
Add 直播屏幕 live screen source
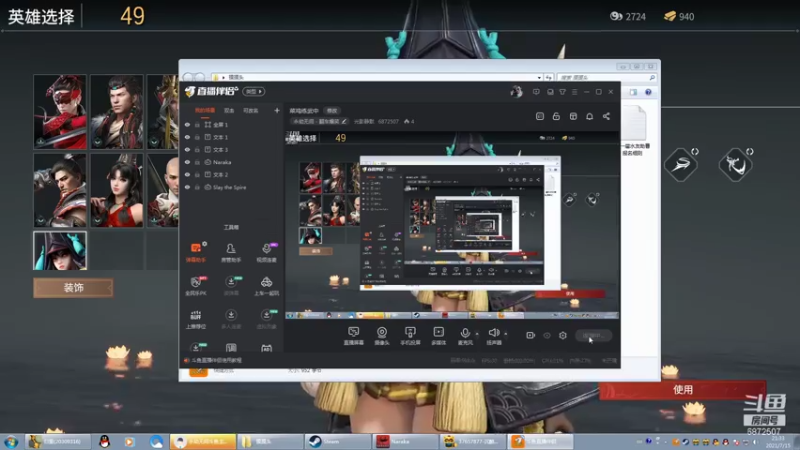pyautogui.click(x=354, y=336)
